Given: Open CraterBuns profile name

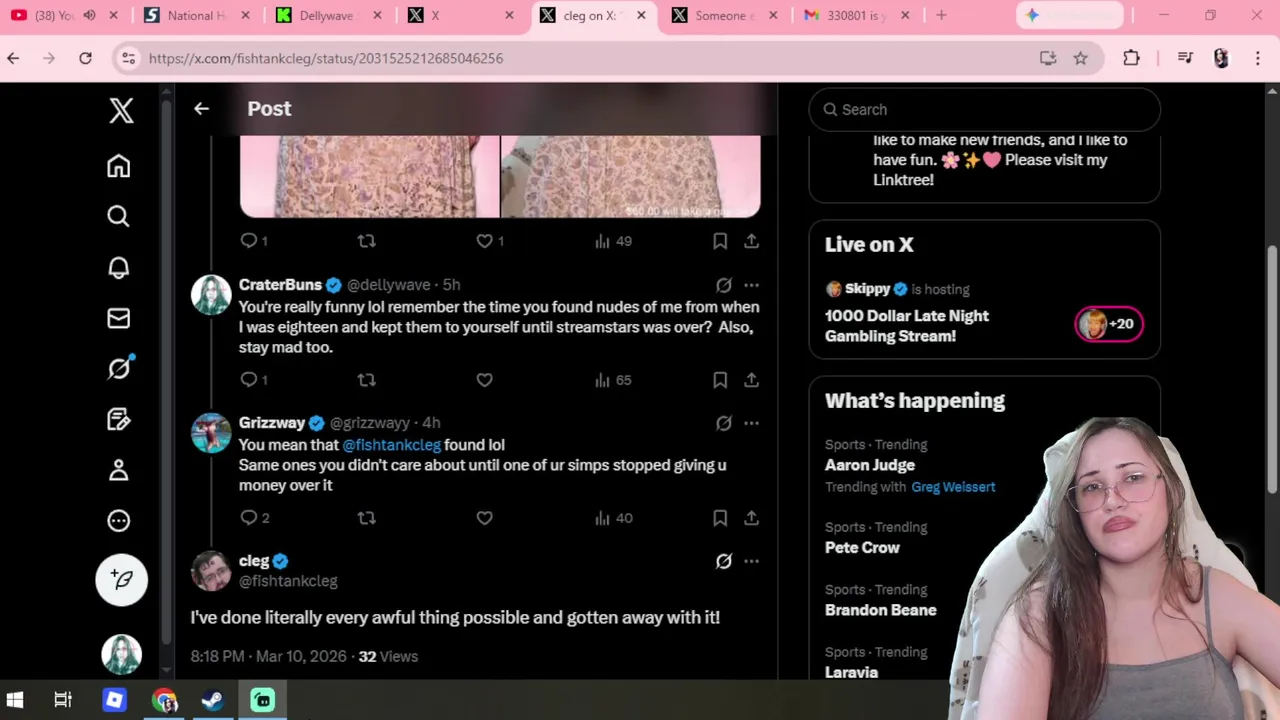Looking at the screenshot, I should 280,285.
